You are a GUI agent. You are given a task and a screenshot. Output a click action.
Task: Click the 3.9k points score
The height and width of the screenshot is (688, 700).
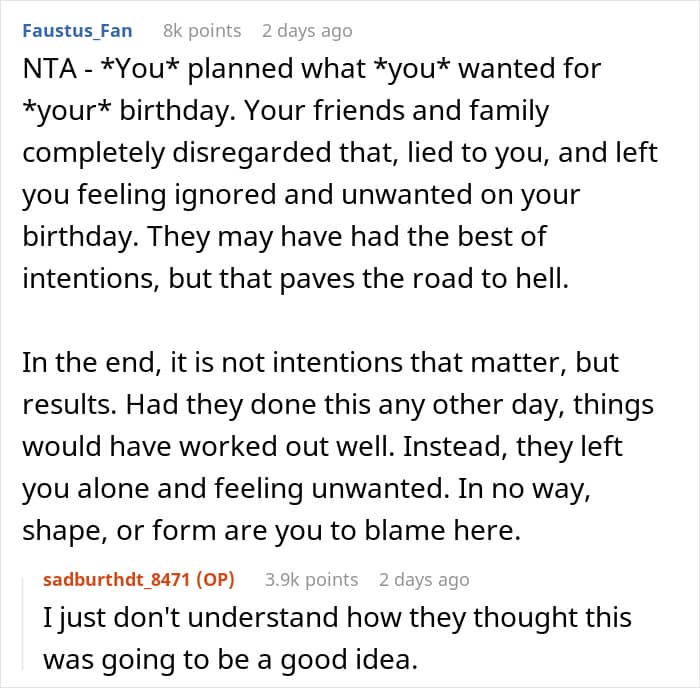tap(311, 579)
